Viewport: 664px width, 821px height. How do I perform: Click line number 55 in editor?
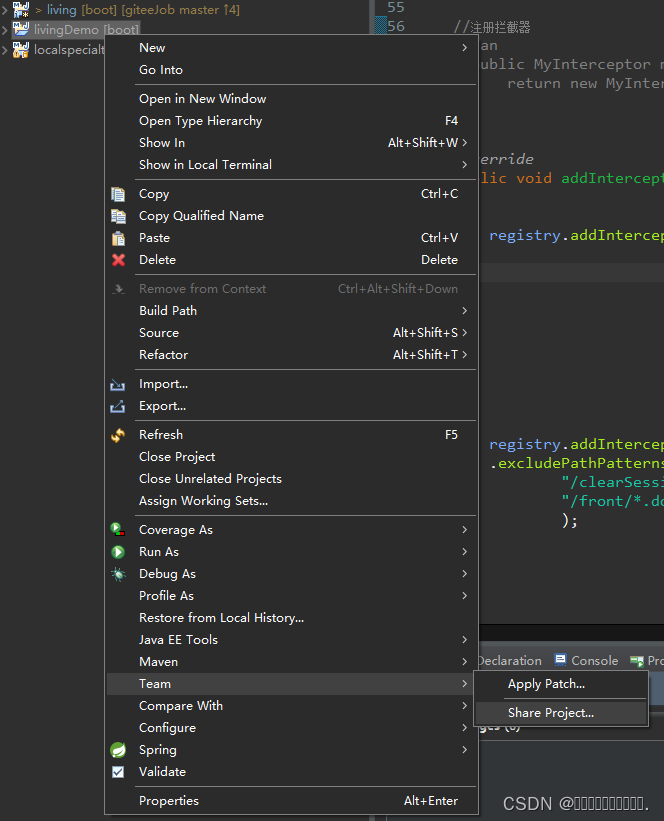coord(396,7)
